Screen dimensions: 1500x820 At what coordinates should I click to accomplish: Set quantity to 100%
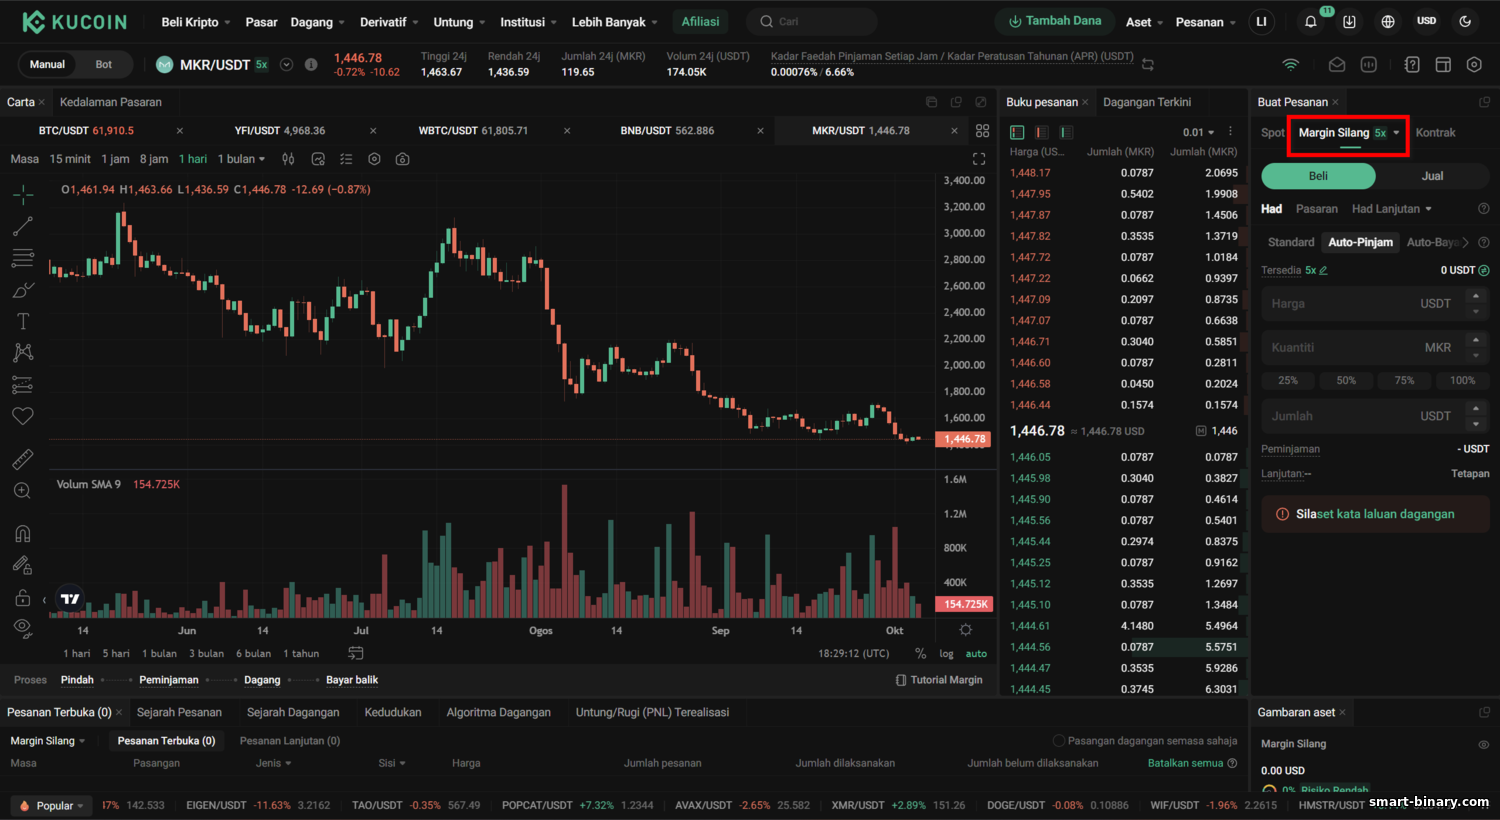1462,381
